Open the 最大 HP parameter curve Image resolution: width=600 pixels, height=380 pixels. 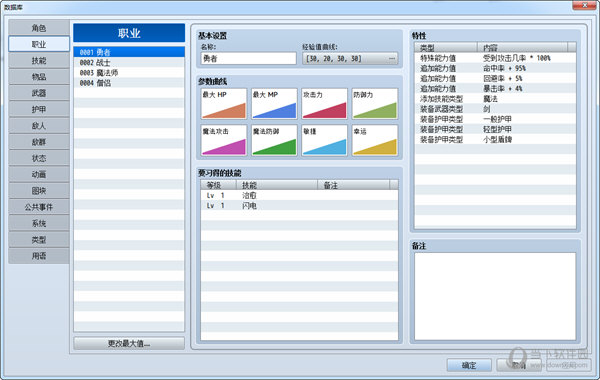(224, 104)
